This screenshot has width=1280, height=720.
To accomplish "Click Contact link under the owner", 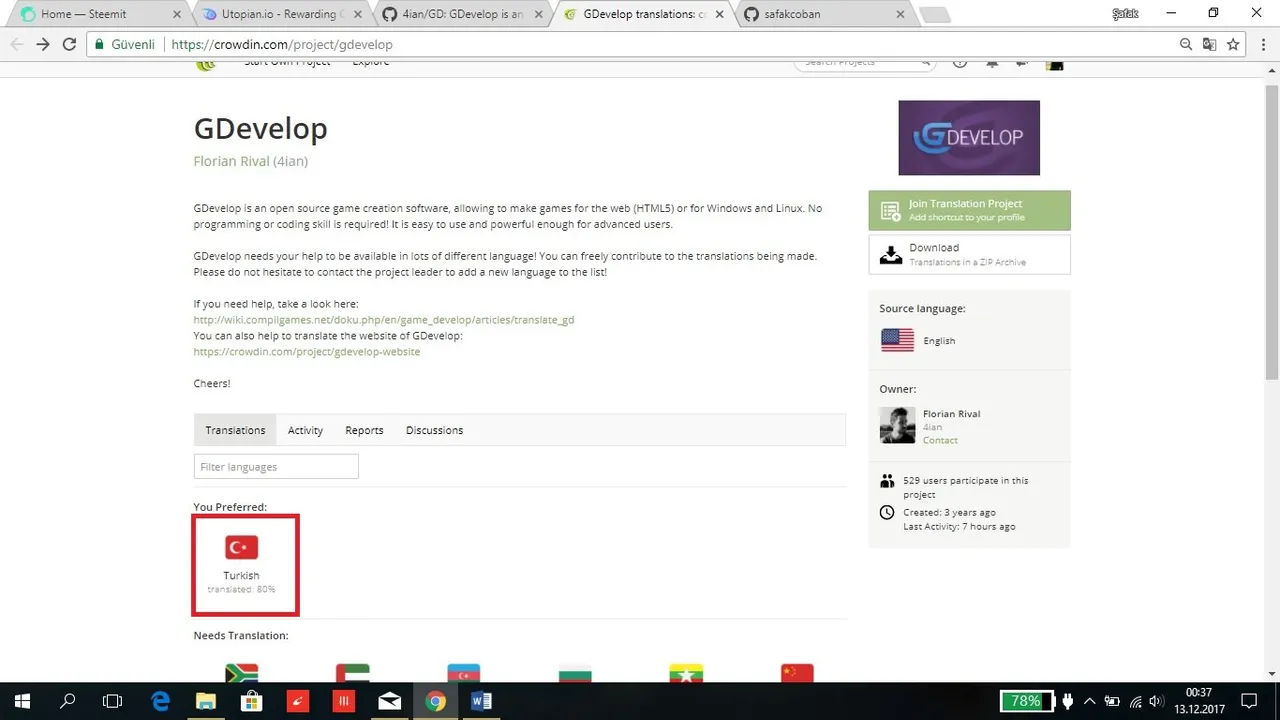I will 940,440.
